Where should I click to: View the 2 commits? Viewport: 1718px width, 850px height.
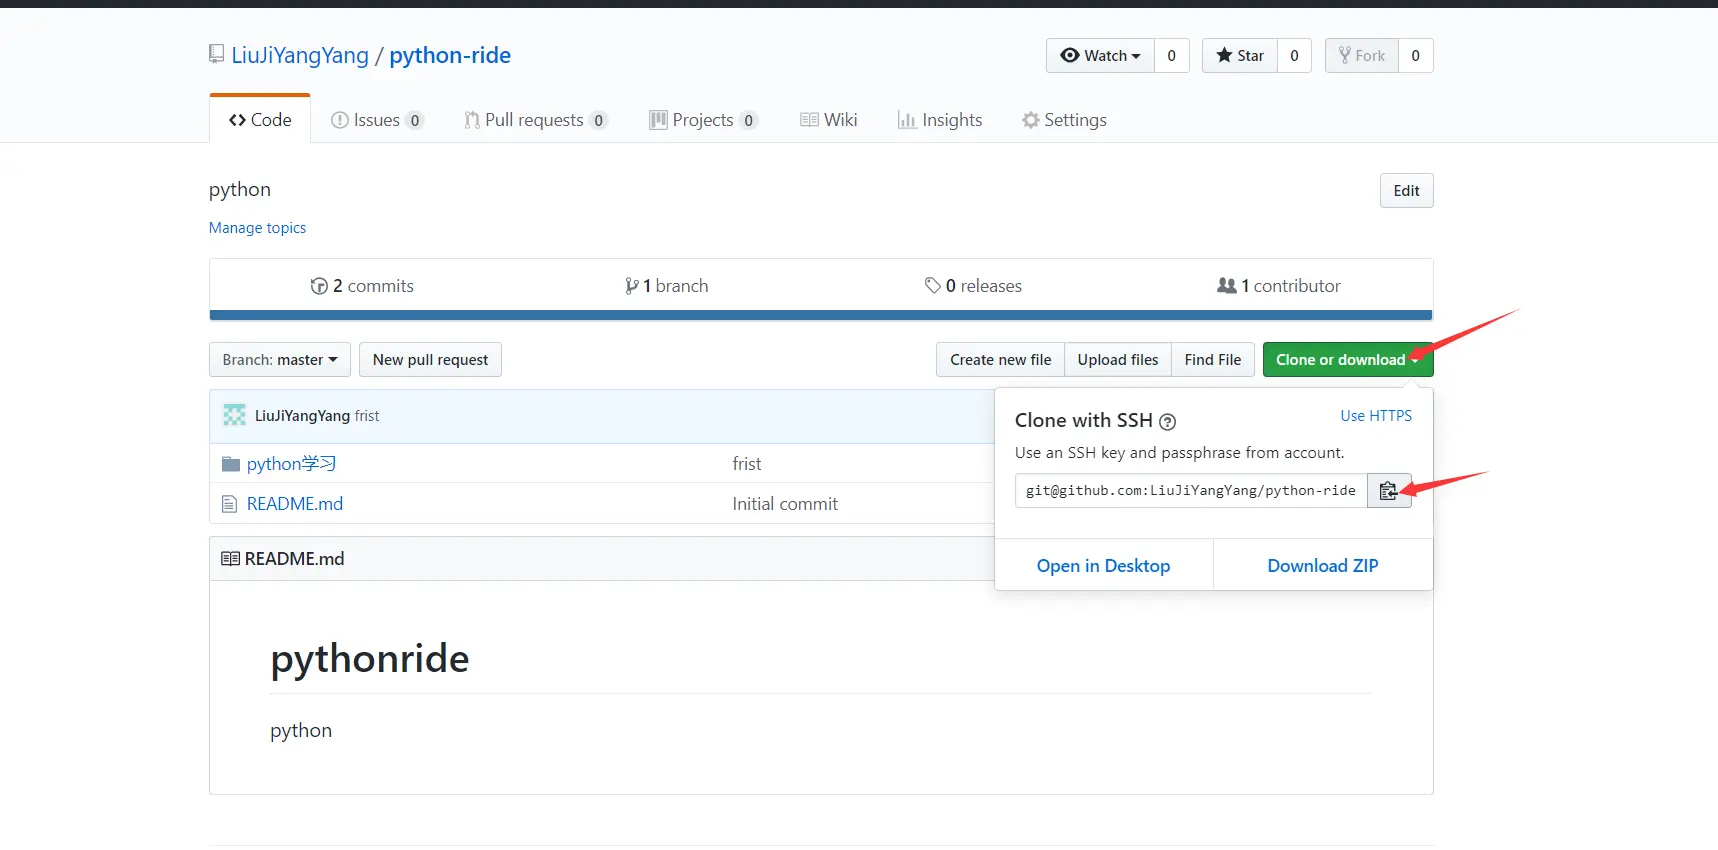(362, 286)
